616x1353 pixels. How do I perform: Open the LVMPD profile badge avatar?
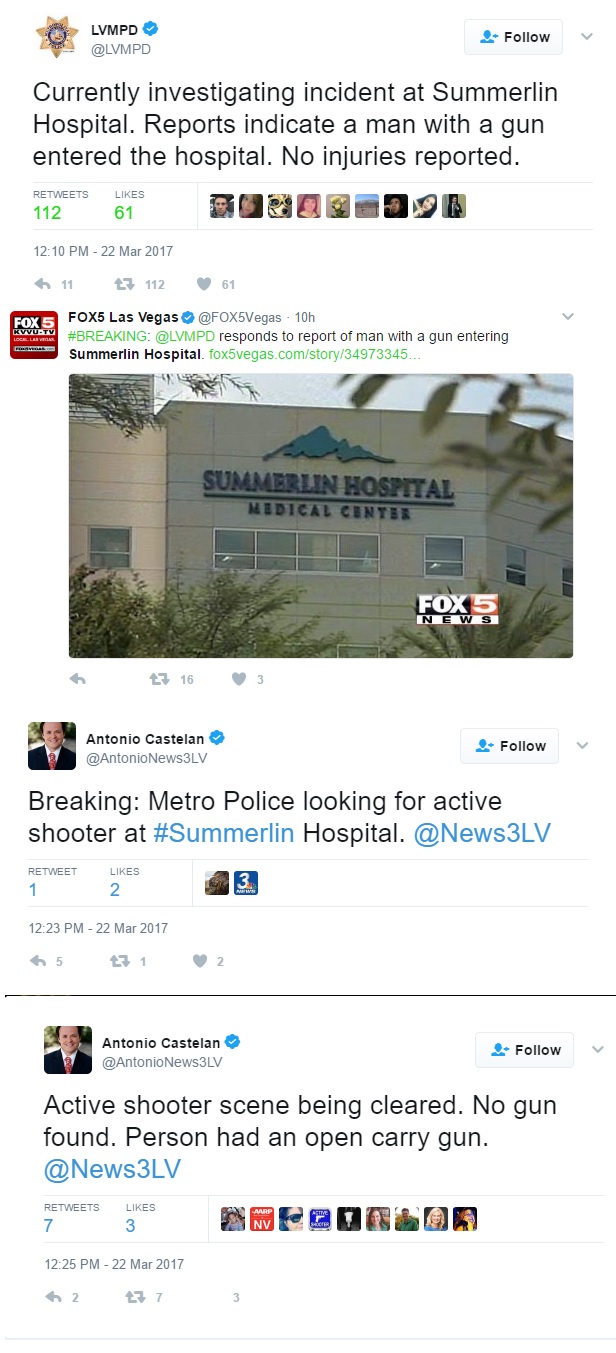[57, 37]
